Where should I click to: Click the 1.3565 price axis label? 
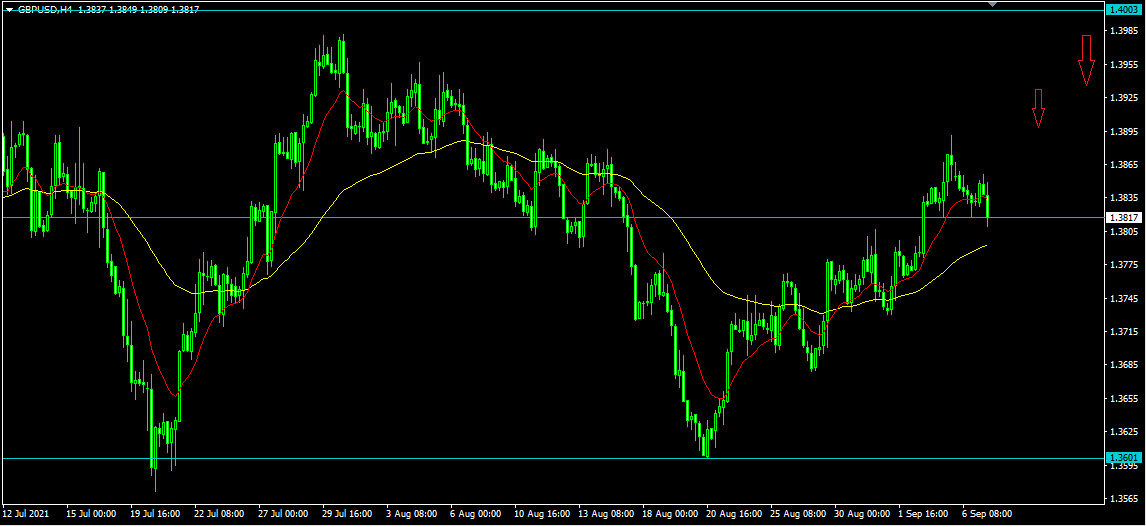click(1124, 498)
